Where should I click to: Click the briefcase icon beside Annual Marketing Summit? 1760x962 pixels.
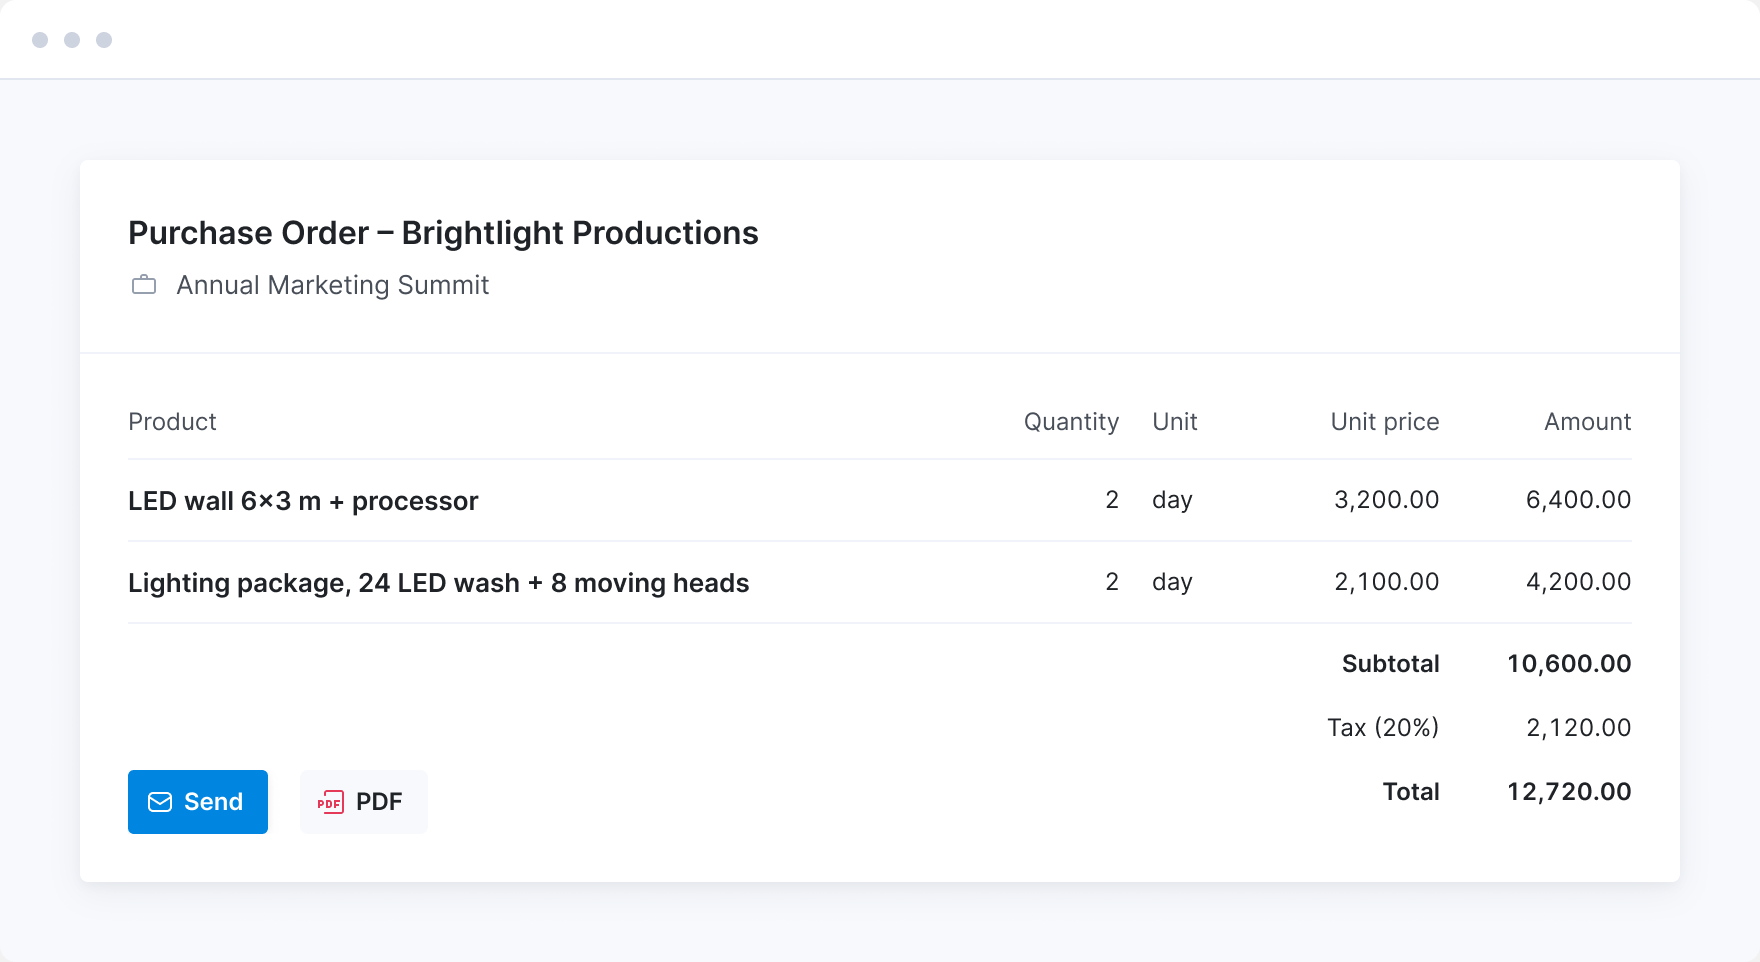click(x=144, y=285)
